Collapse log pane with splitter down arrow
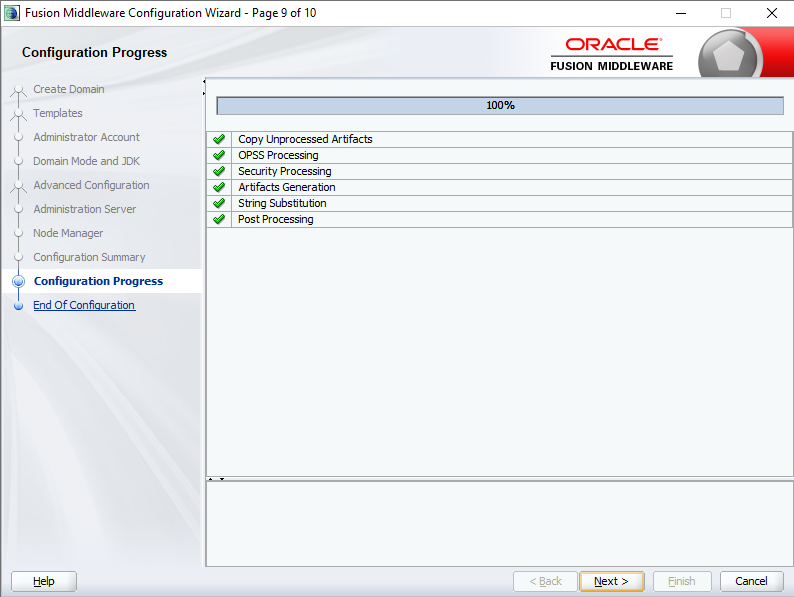The width and height of the screenshot is (794, 597). (222, 479)
